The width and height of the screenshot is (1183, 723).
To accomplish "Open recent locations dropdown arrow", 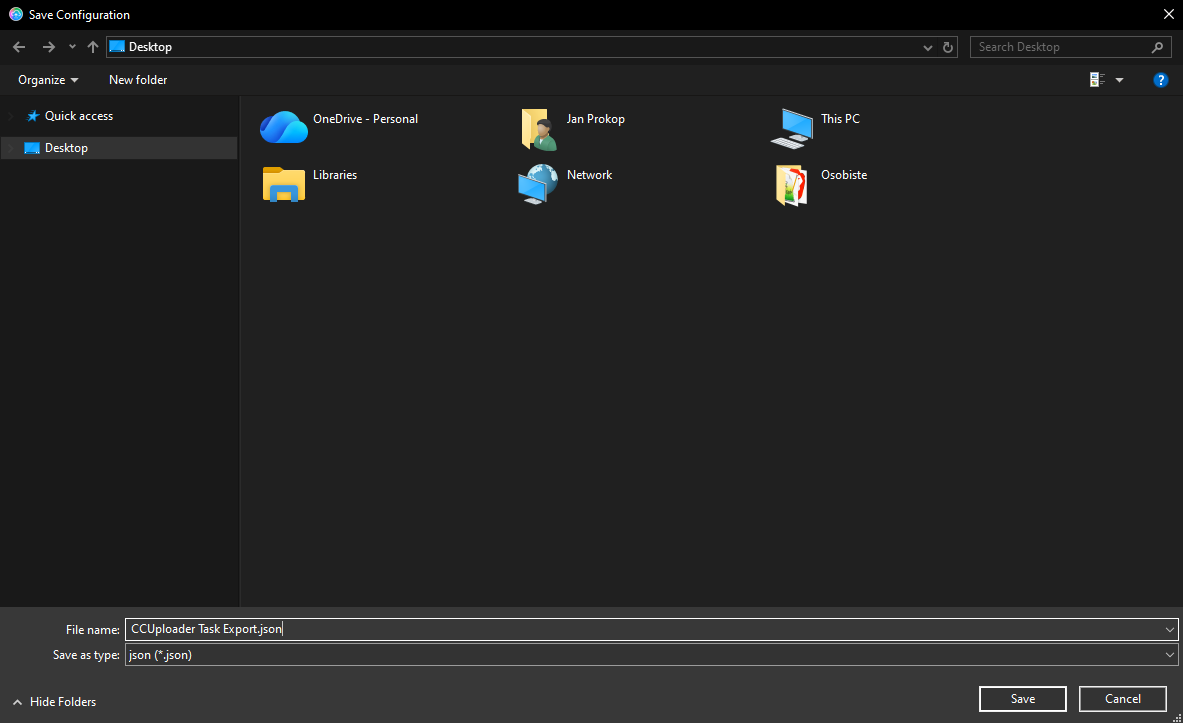I will [x=72, y=47].
